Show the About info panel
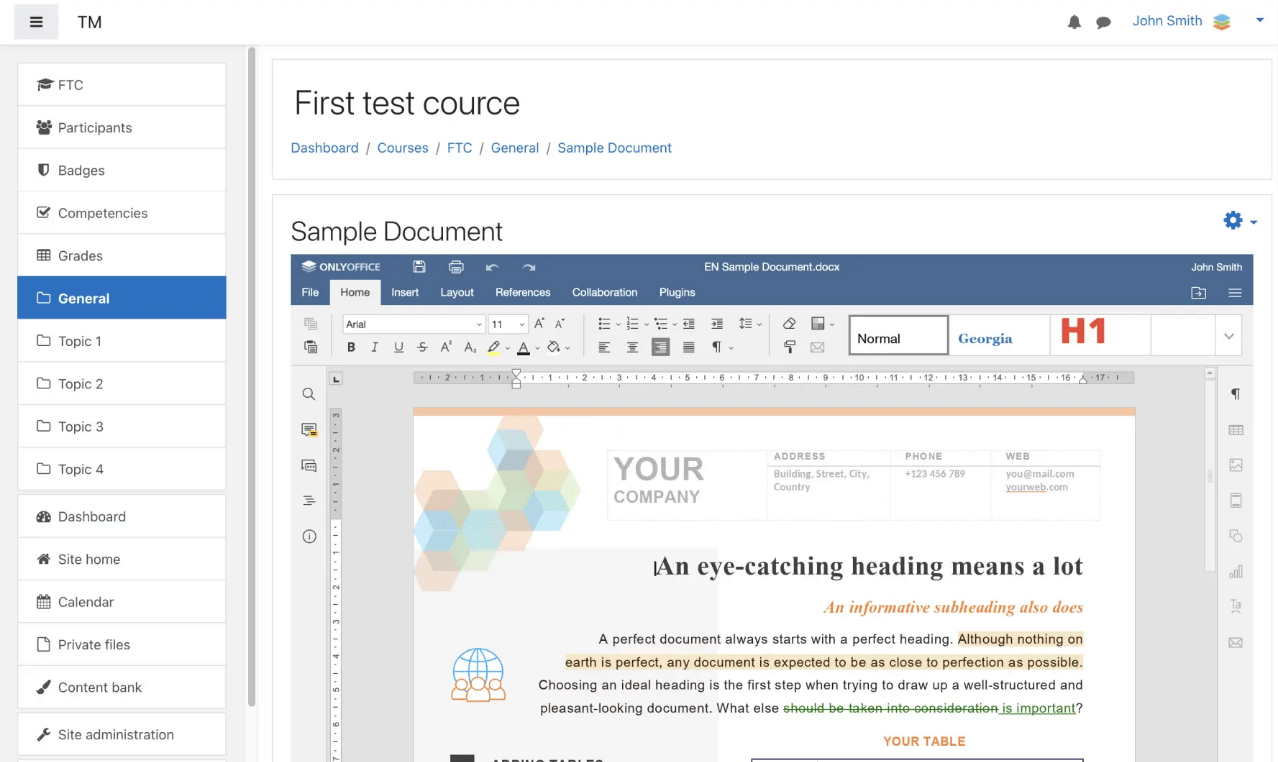The image size is (1278, 762). point(309,537)
